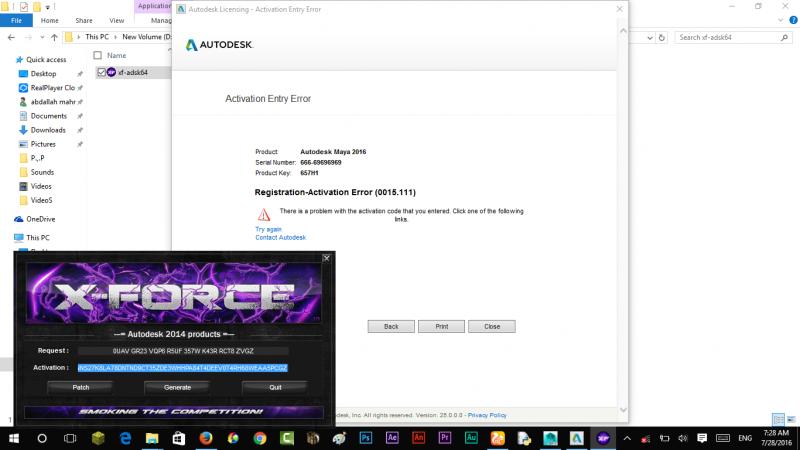Launch Adobe Animate taskbar icon
Viewport: 800px width, 450px height.
click(x=418, y=438)
